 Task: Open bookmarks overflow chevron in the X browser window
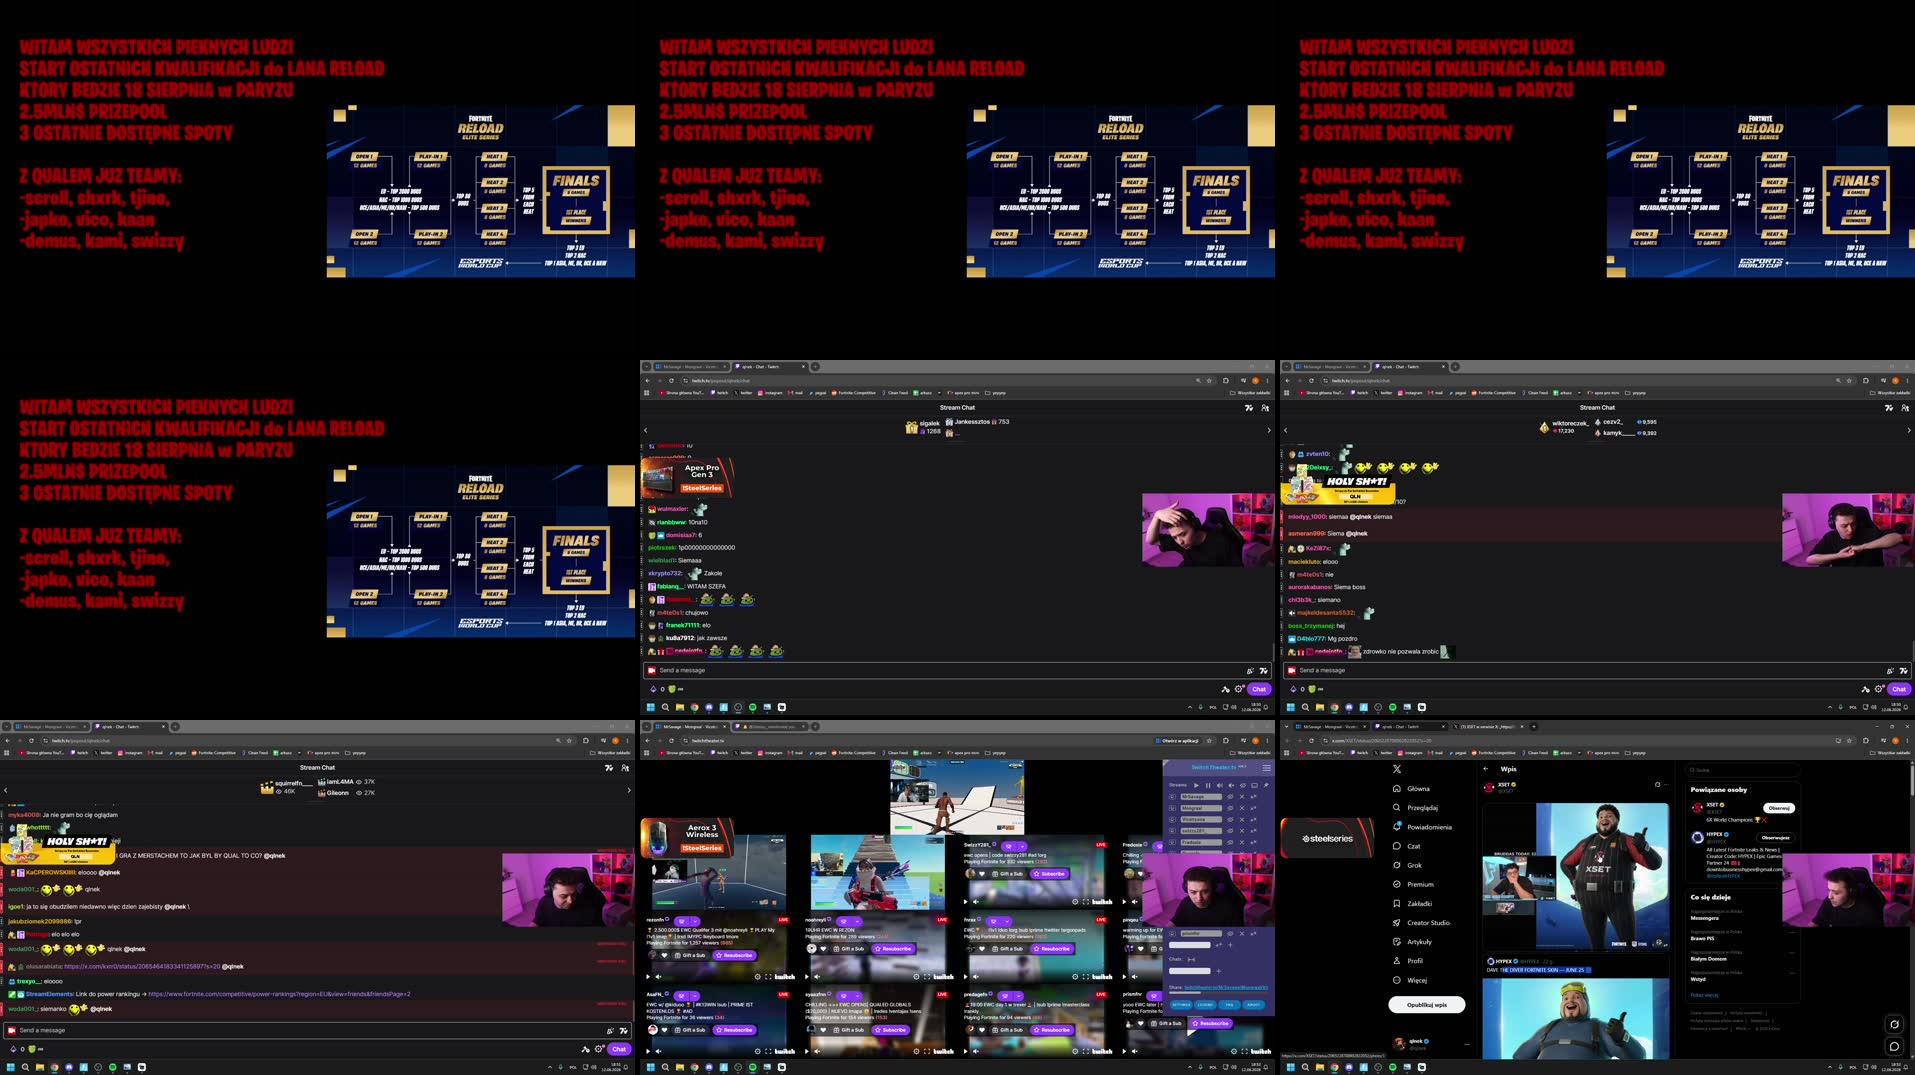[1579, 753]
